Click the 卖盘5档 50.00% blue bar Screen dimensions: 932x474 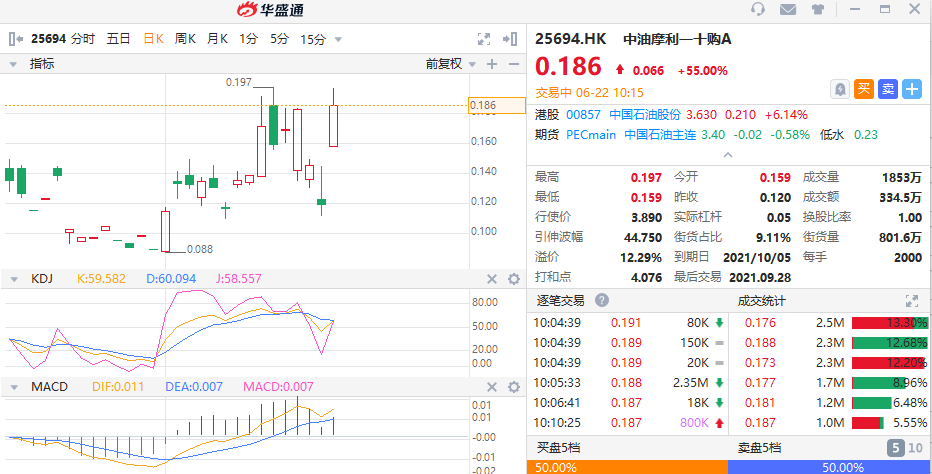pyautogui.click(x=830, y=467)
